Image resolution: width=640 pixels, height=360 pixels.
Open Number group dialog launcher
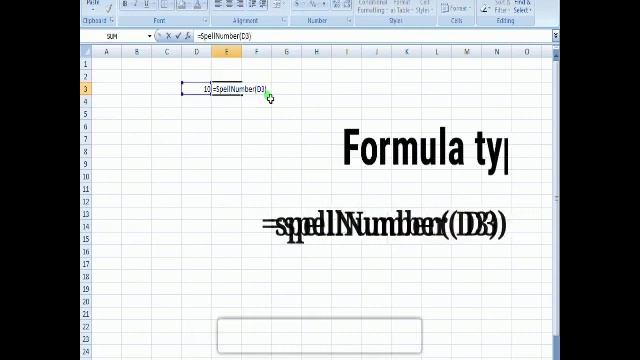point(349,20)
